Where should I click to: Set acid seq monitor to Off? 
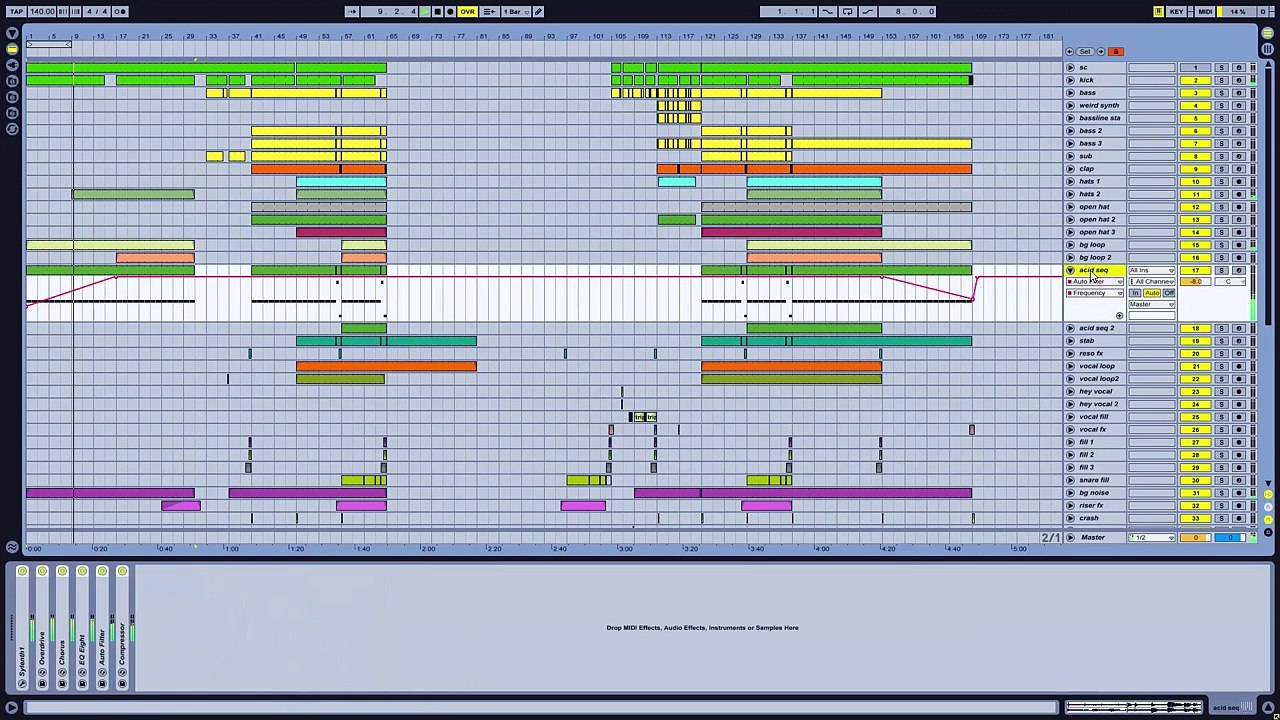[x=1169, y=293]
